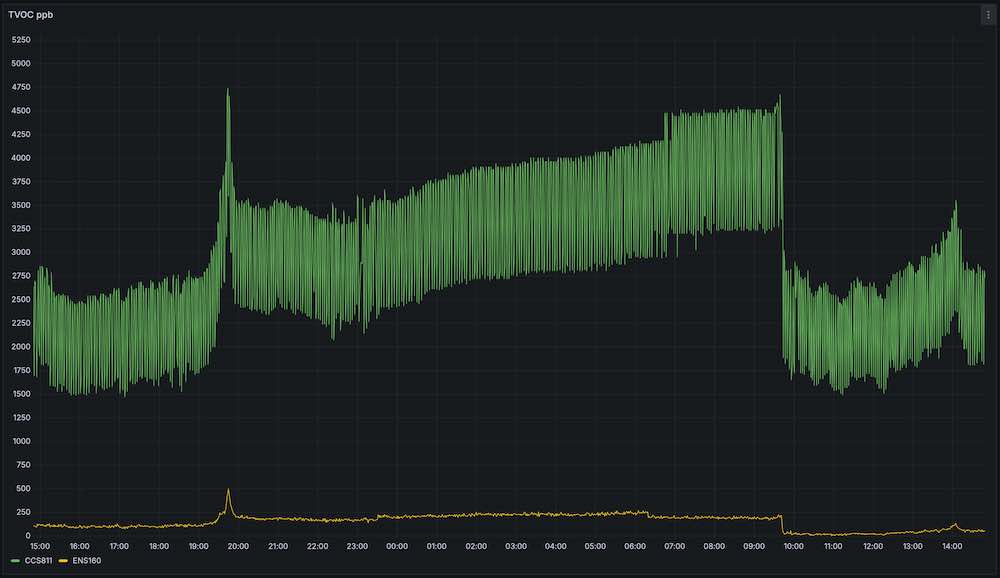Click the CCS811 peak near 14:00
This screenshot has width=1000, height=578.
[955, 203]
